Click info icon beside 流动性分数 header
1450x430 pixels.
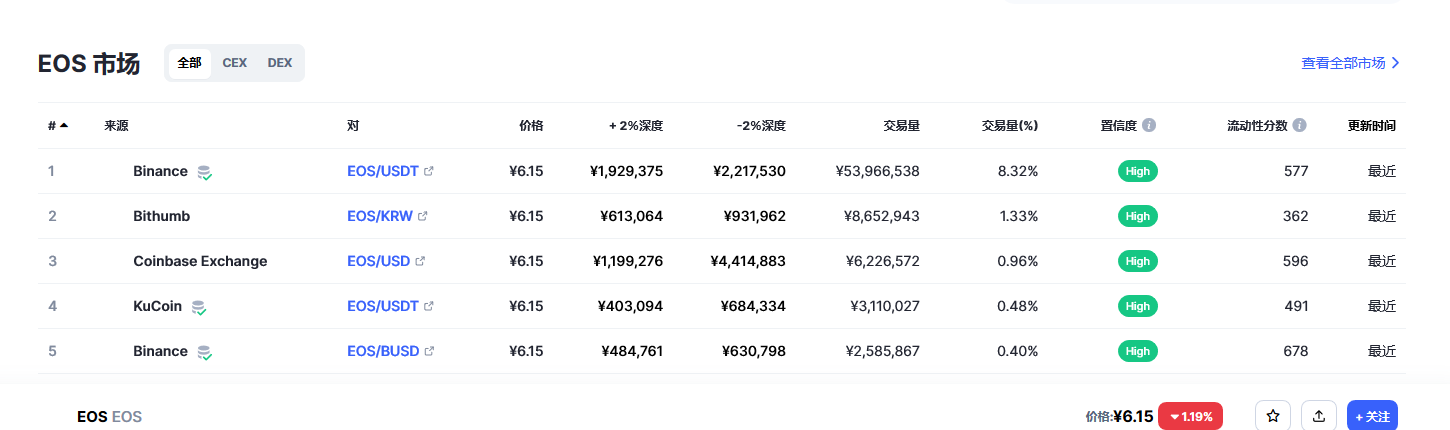click(x=1299, y=126)
